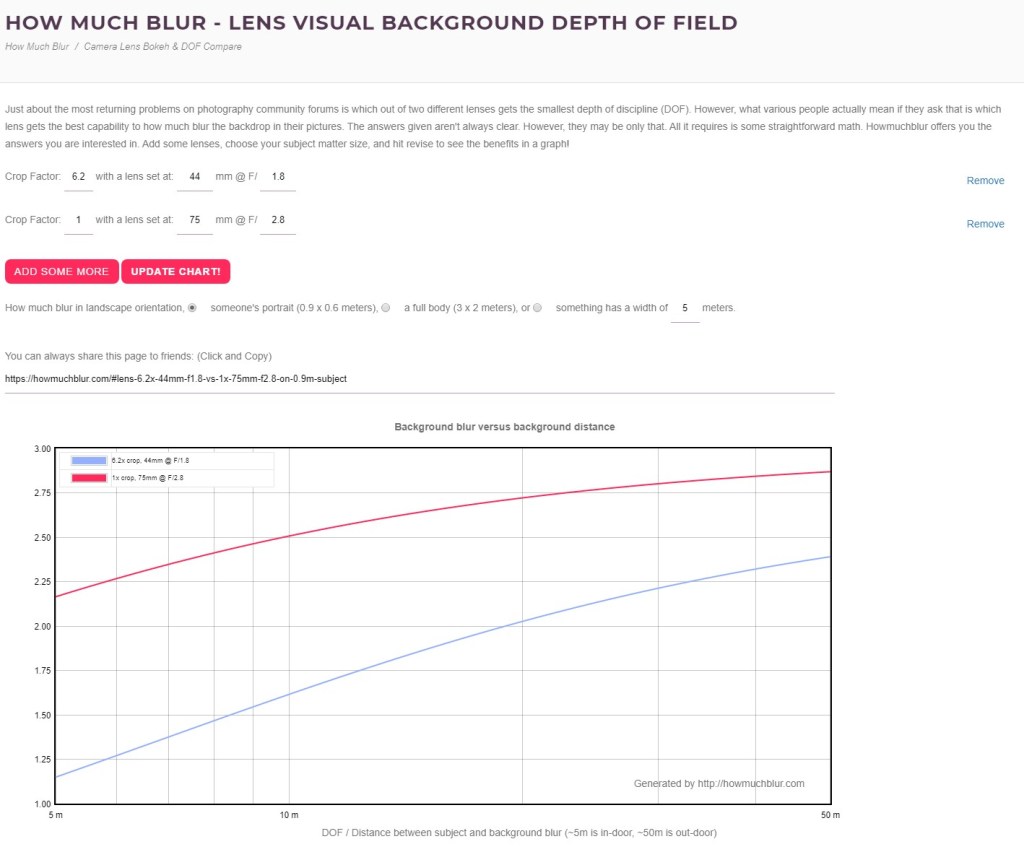Remove the 75 mm lens row
This screenshot has height=852, width=1024.
(x=985, y=224)
